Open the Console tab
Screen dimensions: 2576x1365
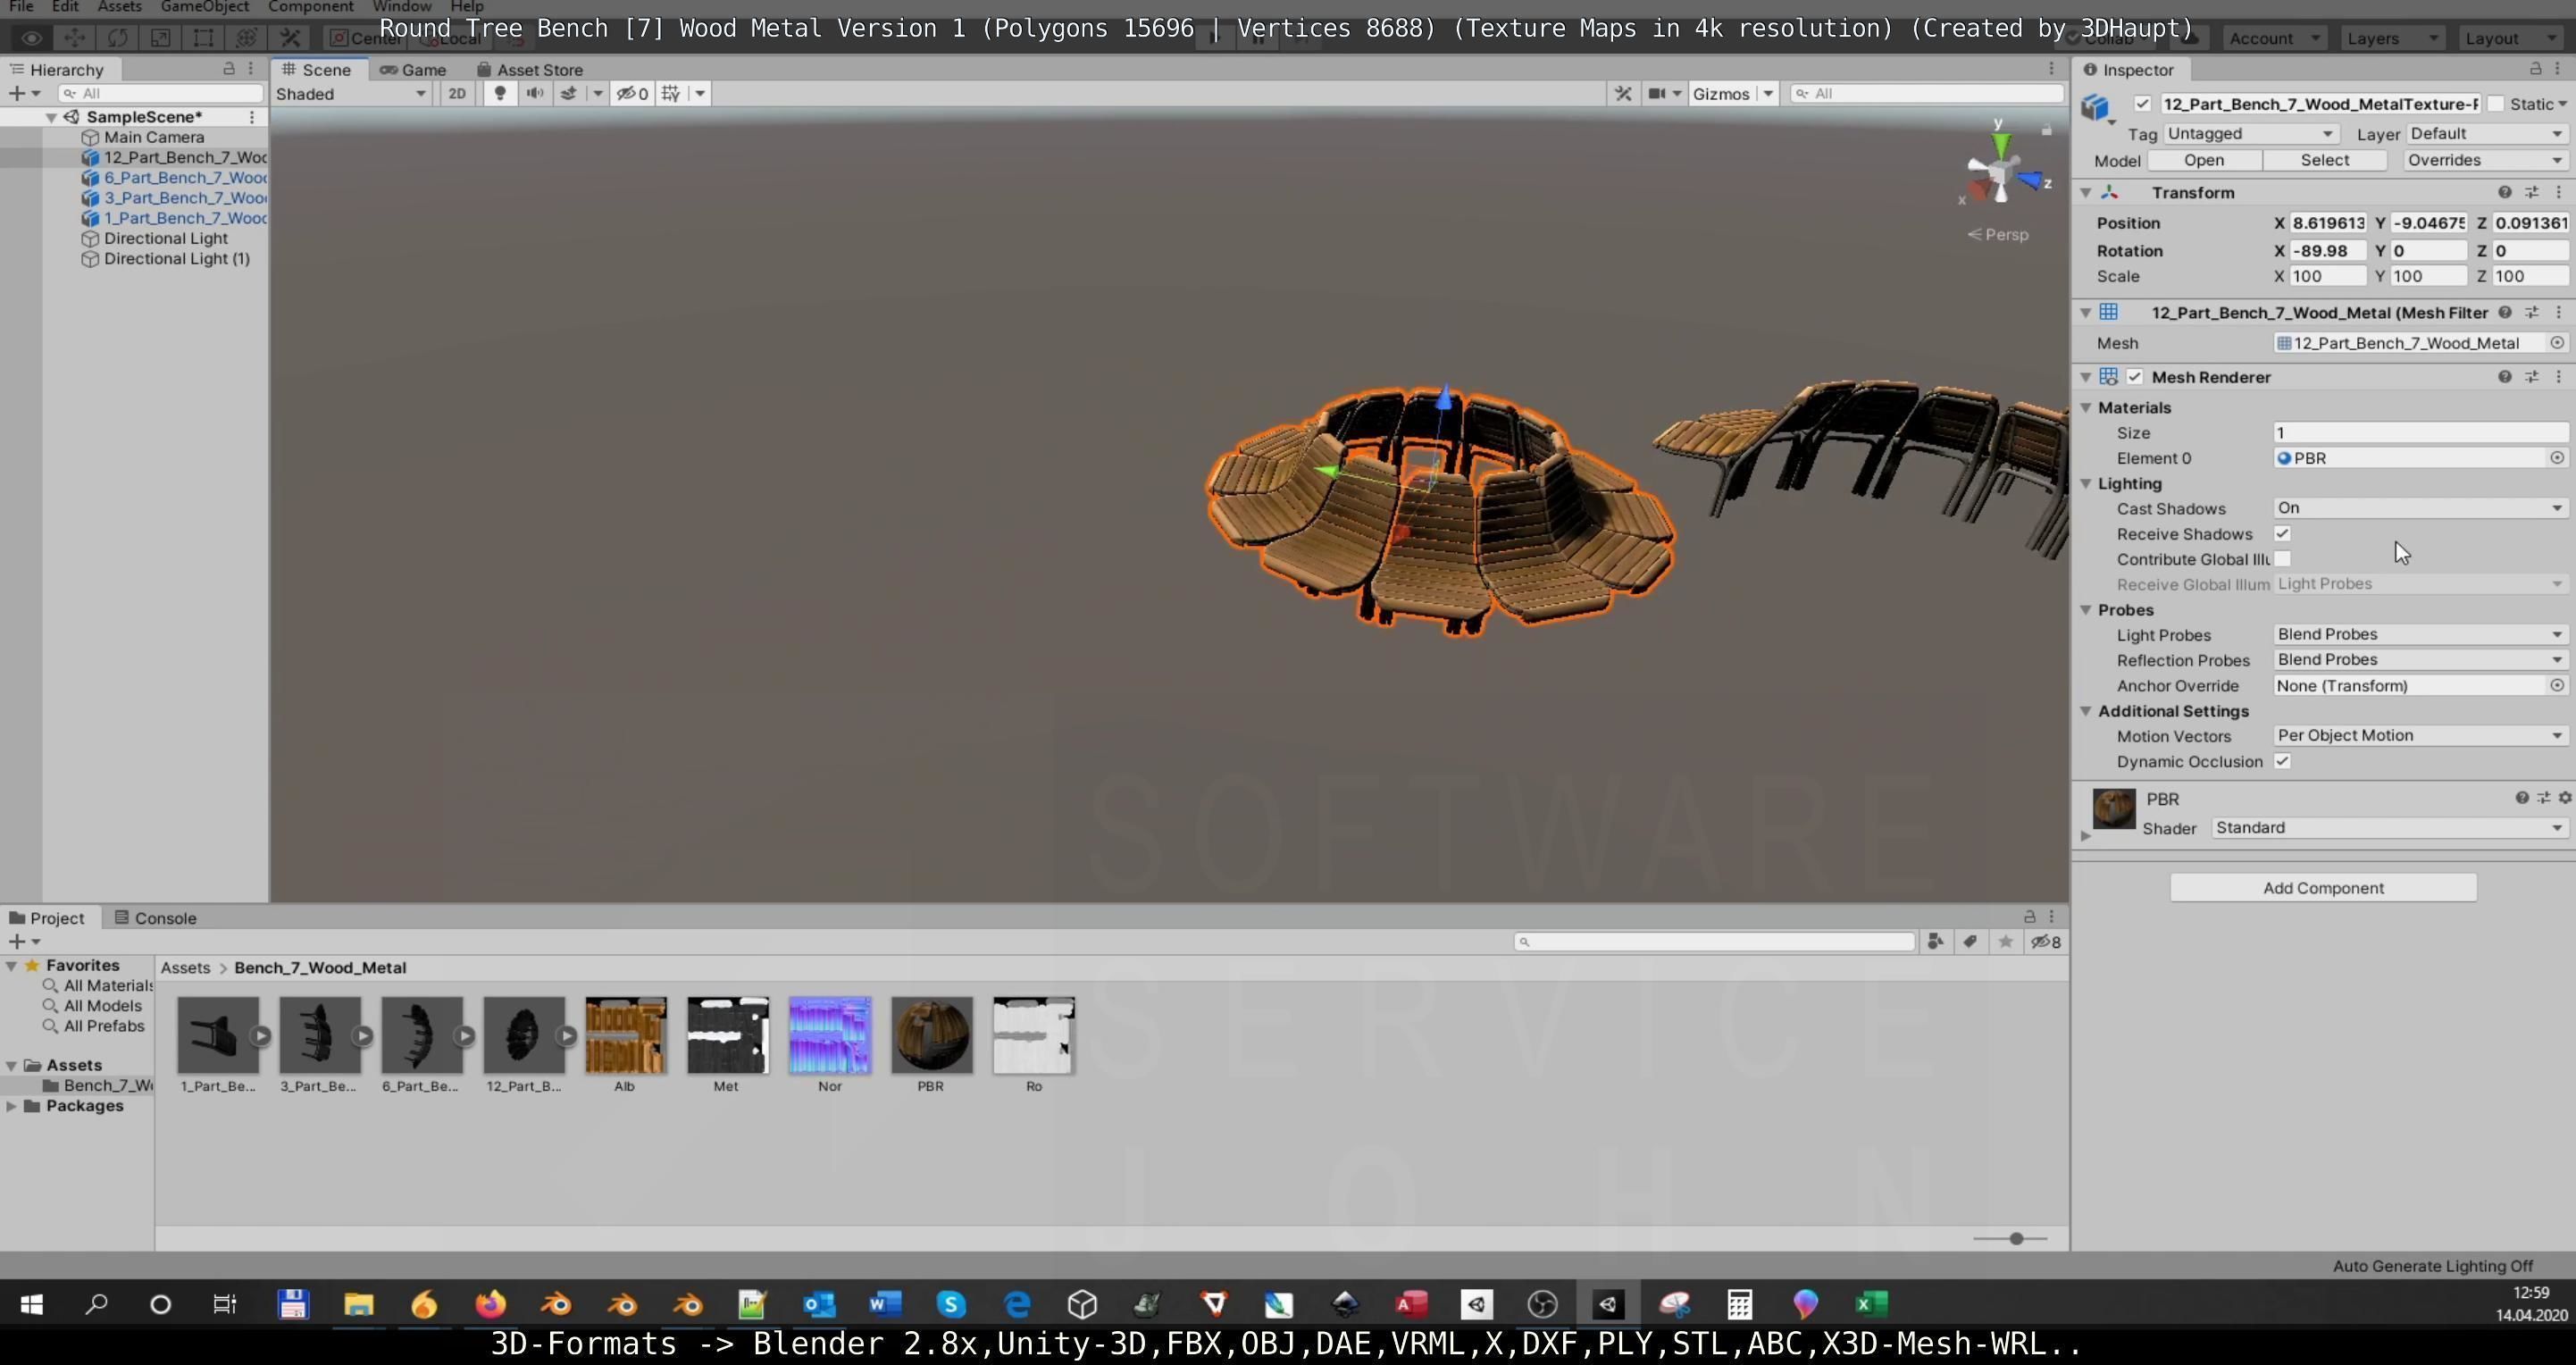155,918
